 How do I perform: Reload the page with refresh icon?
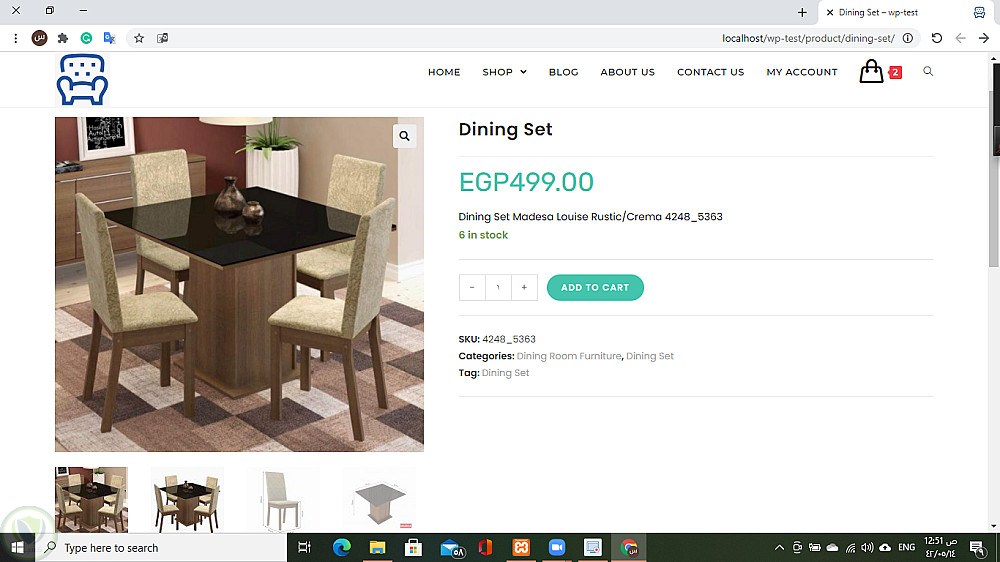coord(936,38)
